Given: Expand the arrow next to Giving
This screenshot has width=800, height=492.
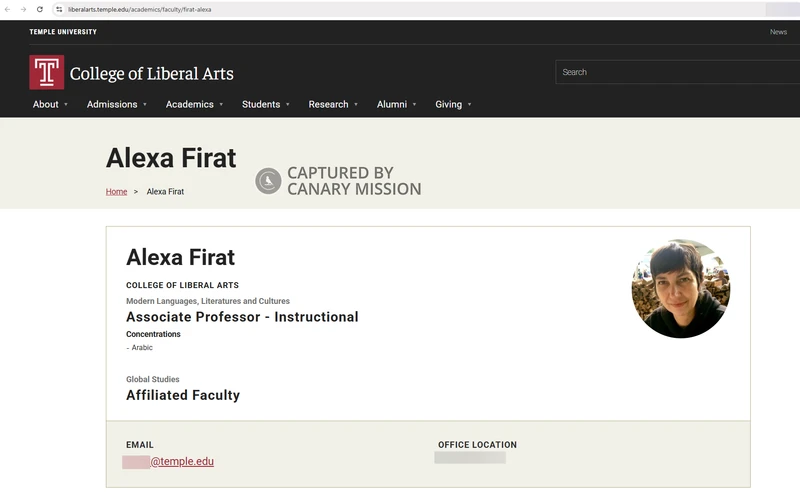Looking at the screenshot, I should coord(469,105).
